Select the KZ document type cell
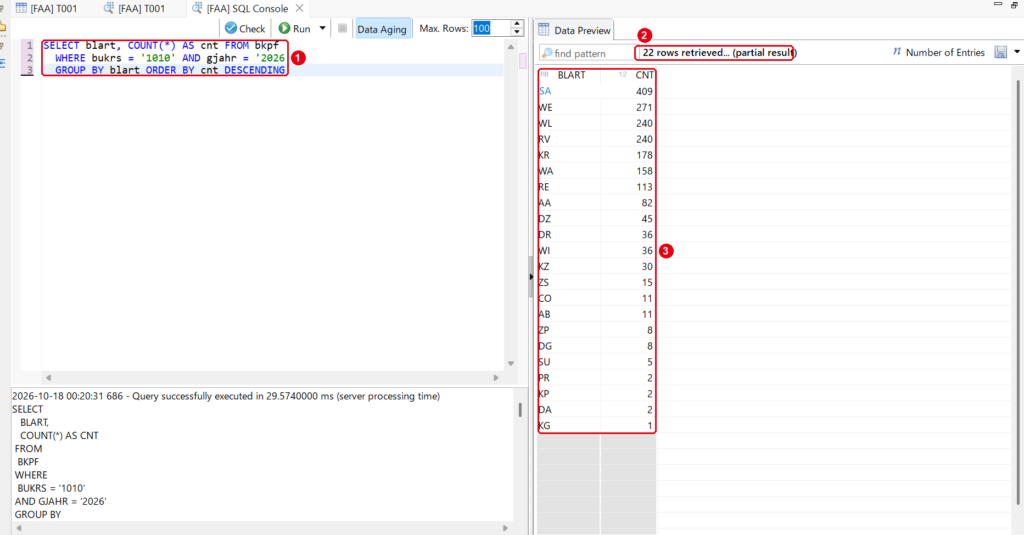Screen dimensions: 1024x535 (x=569, y=267)
